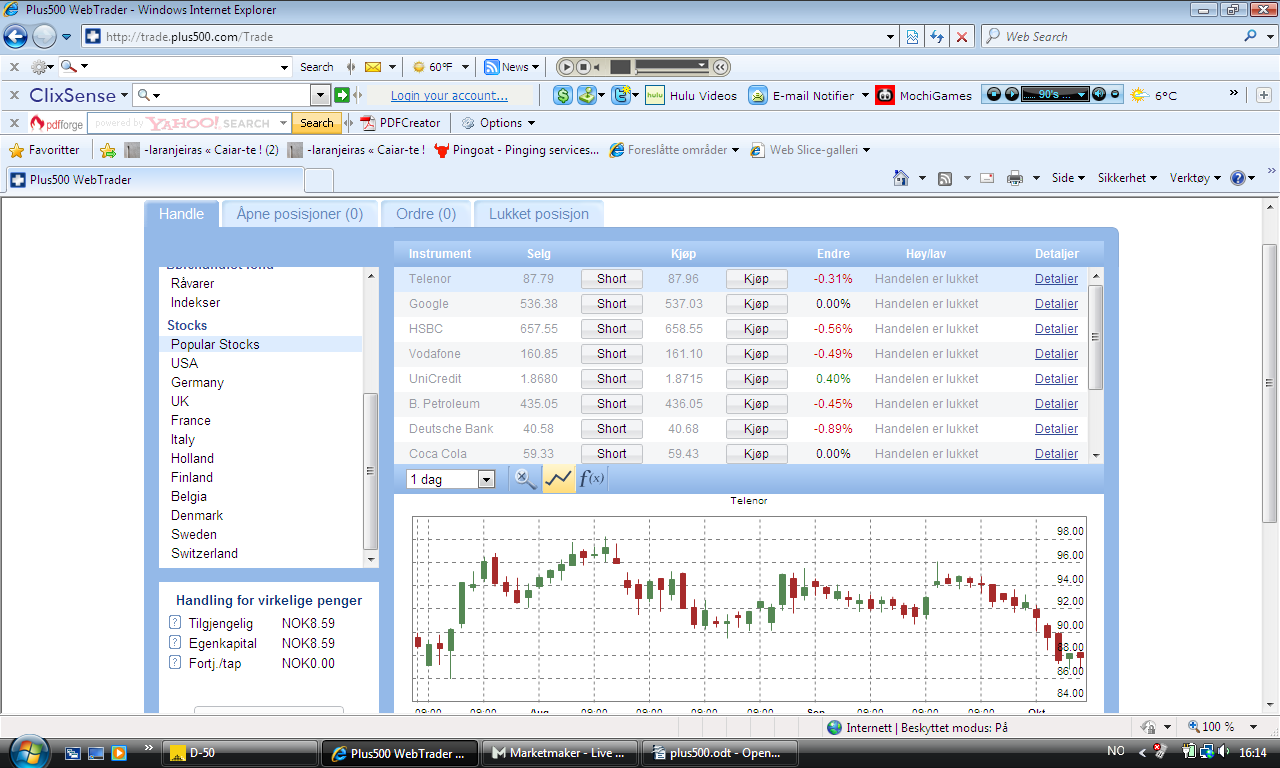Open the Verktøy menu dropdown
1280x768 pixels.
(x=1195, y=178)
